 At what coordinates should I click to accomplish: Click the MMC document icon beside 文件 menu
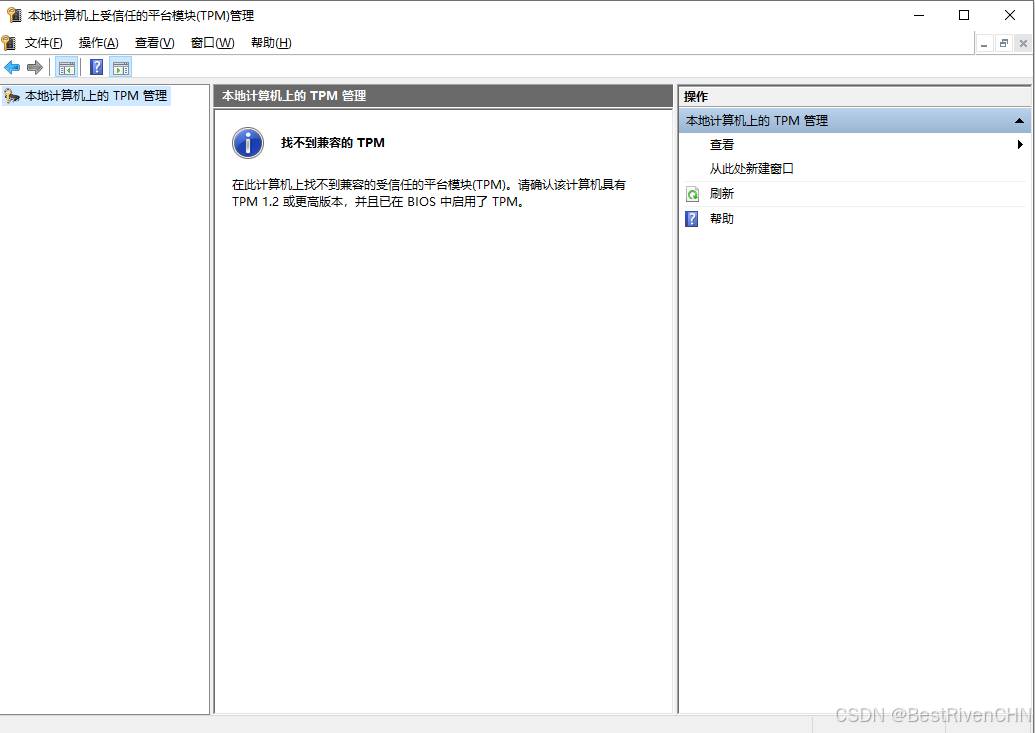click(x=9, y=43)
